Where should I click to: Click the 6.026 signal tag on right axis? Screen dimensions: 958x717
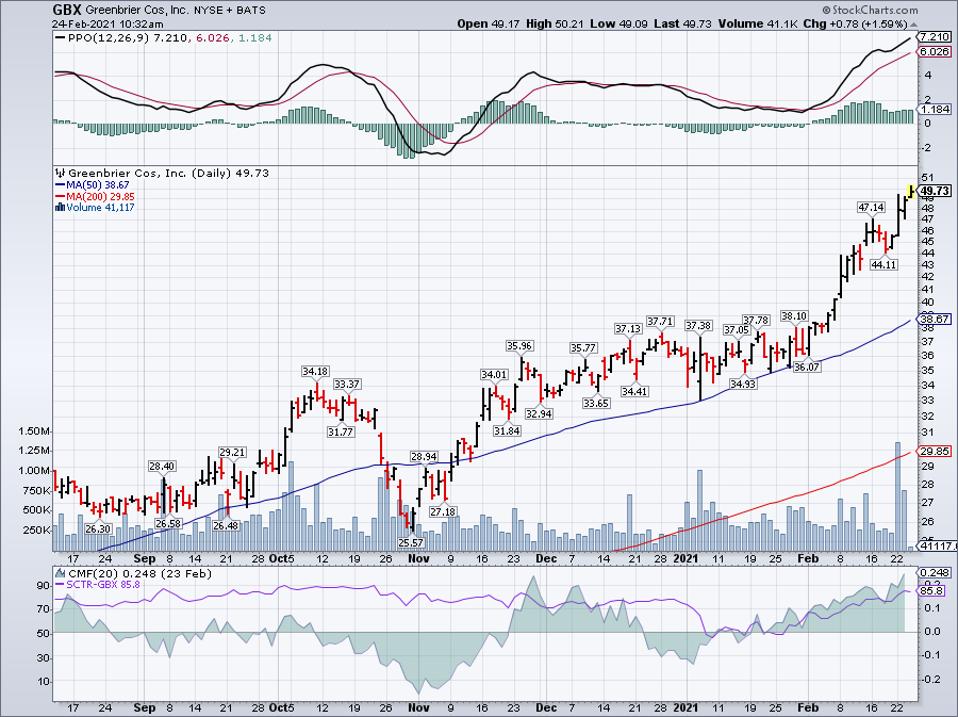(933, 52)
